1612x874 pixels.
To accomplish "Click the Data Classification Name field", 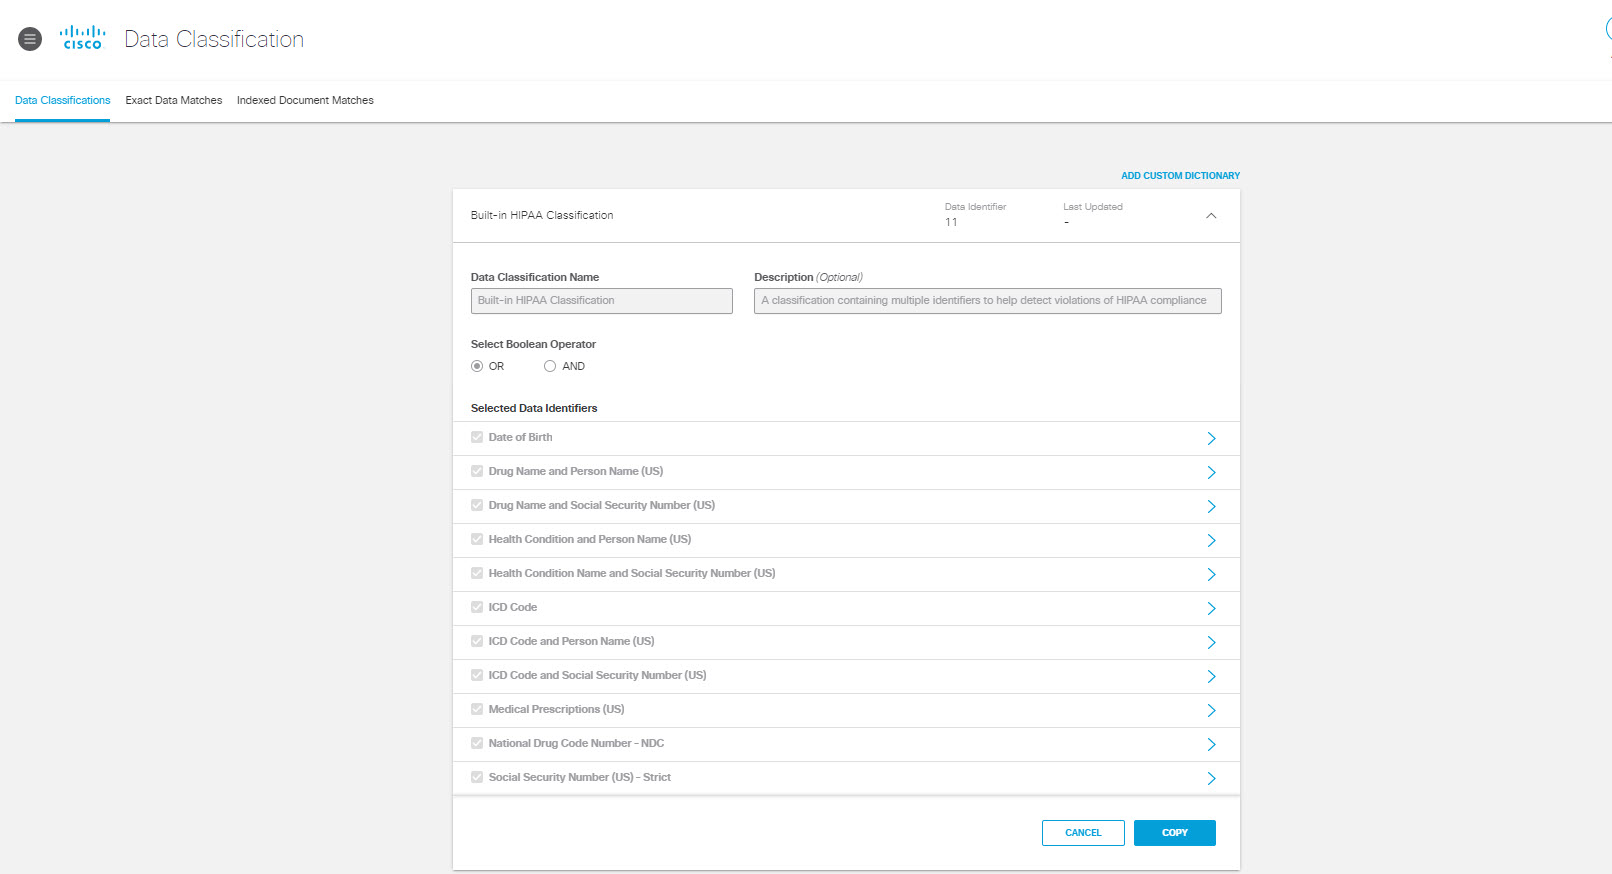I will [602, 301].
